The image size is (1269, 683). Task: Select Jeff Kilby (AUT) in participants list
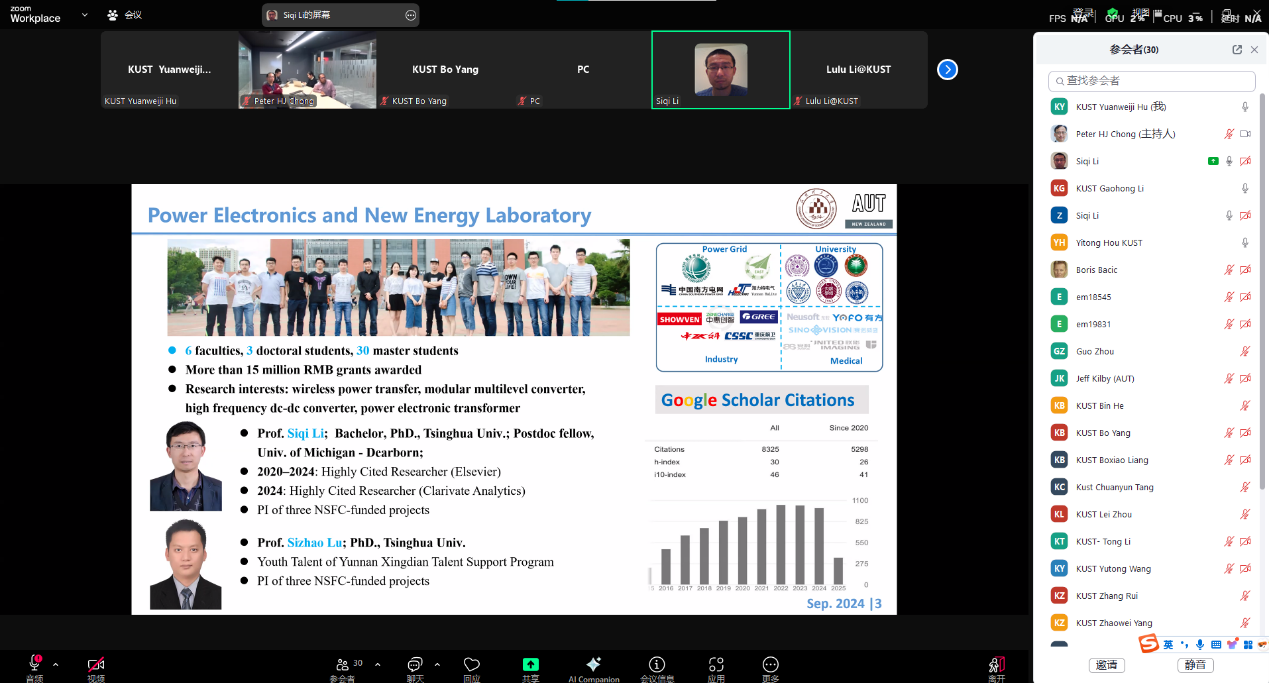1151,379
